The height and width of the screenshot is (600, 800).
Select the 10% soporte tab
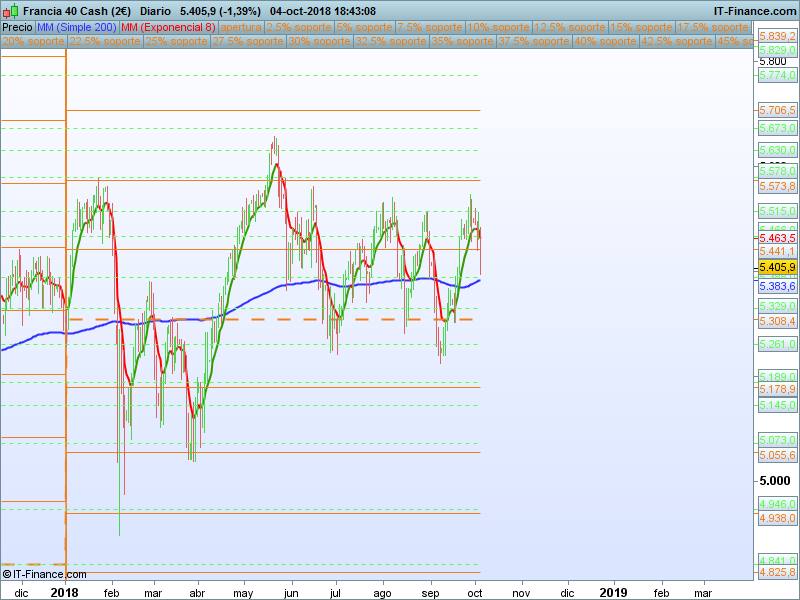point(498,27)
